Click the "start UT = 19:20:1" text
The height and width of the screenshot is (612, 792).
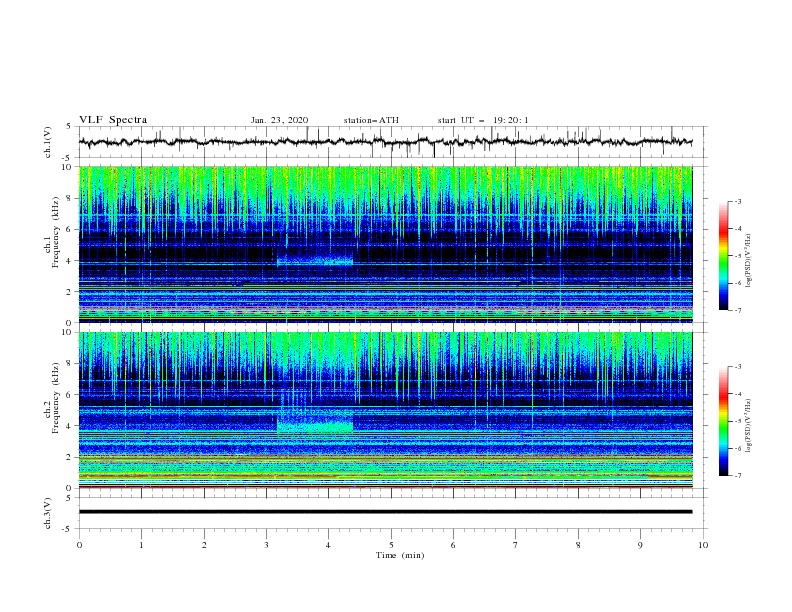tap(483, 120)
